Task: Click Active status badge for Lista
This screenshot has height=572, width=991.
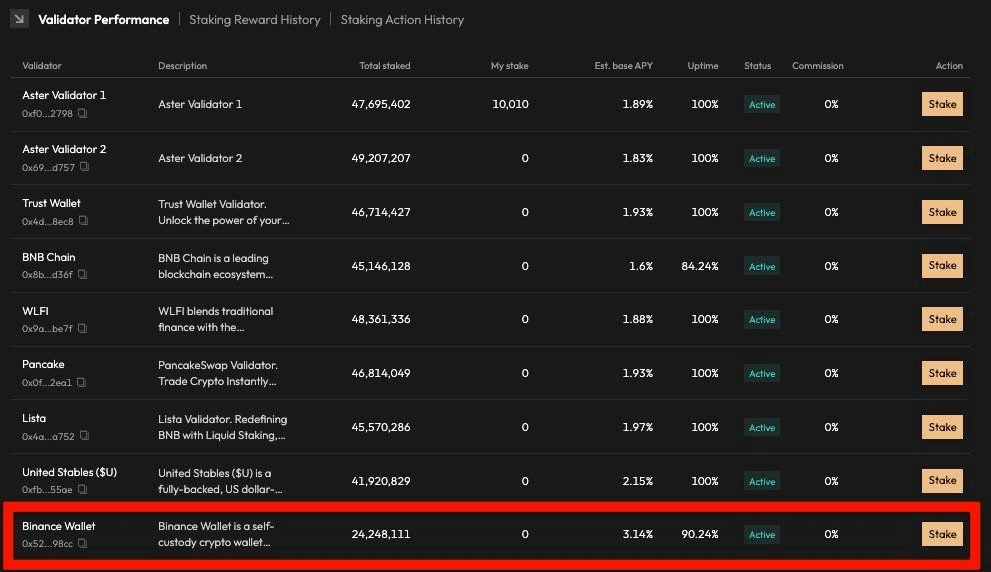Action: click(762, 427)
